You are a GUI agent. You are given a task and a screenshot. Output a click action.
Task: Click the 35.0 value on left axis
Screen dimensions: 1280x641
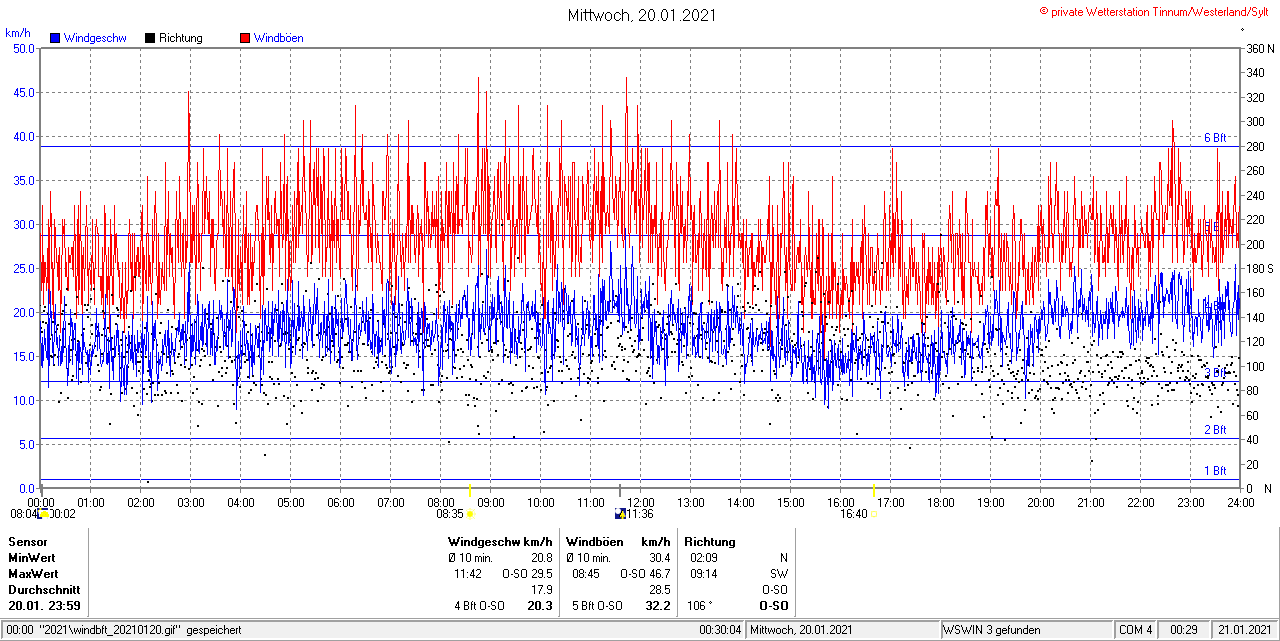coord(23,180)
